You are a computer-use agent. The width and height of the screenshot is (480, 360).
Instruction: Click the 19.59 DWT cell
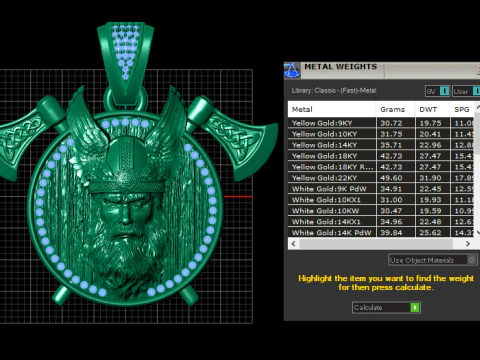point(433,211)
